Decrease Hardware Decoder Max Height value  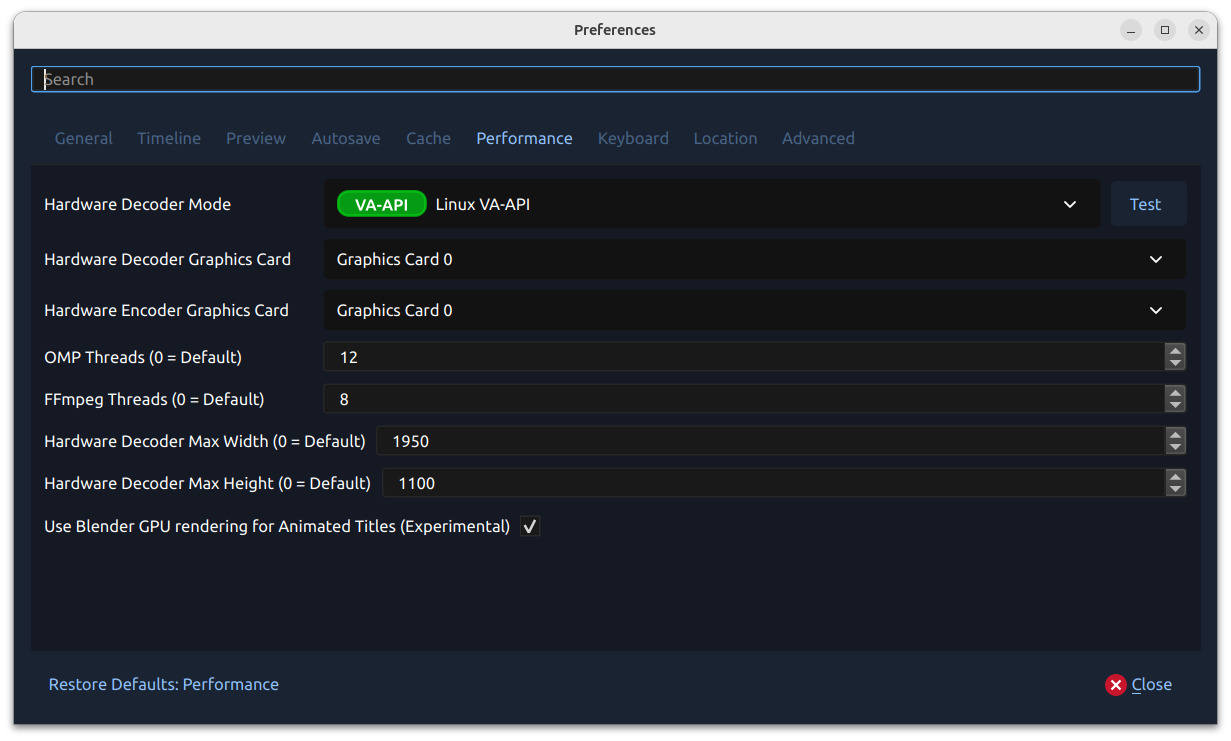(x=1176, y=490)
